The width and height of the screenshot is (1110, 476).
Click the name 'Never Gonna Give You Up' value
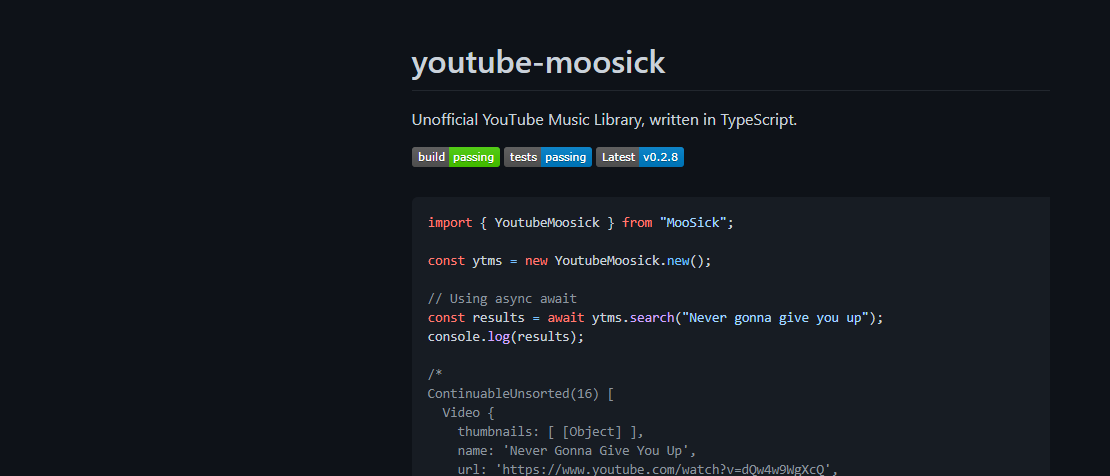point(603,450)
